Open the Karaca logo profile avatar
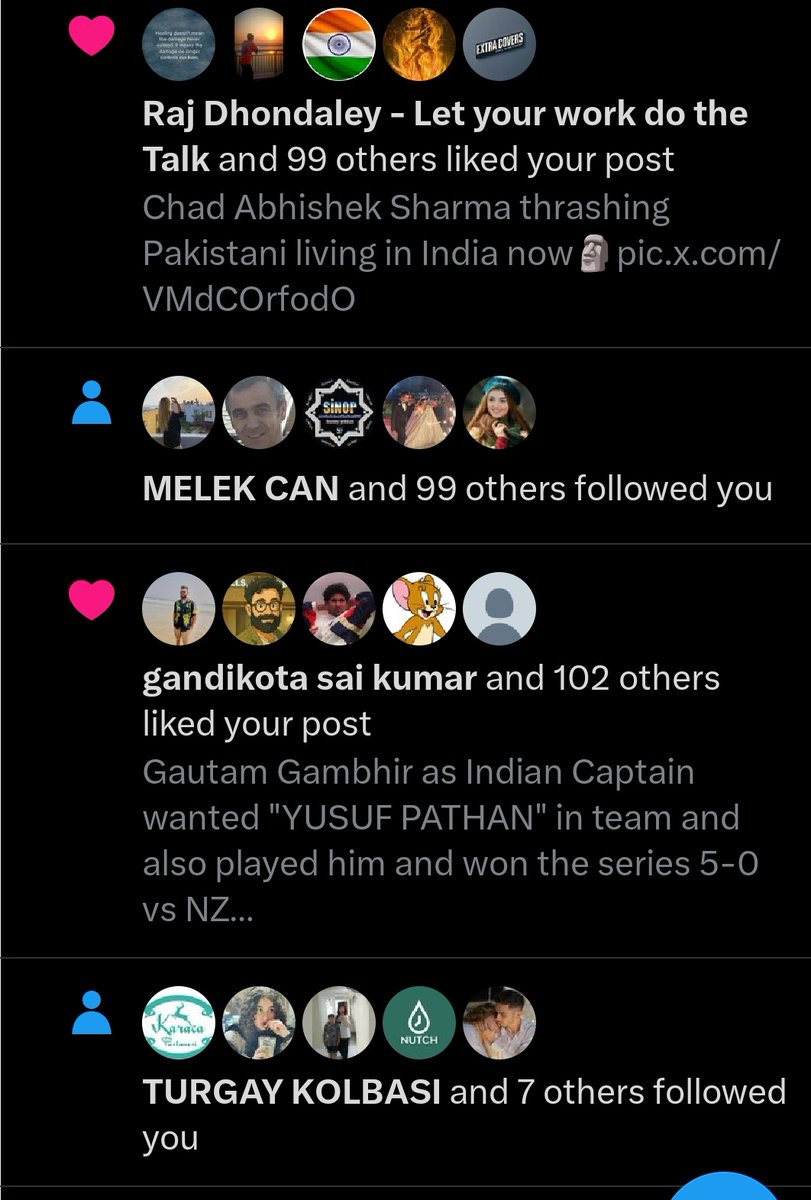Screen dimensions: 811x1200 [x=179, y=1022]
